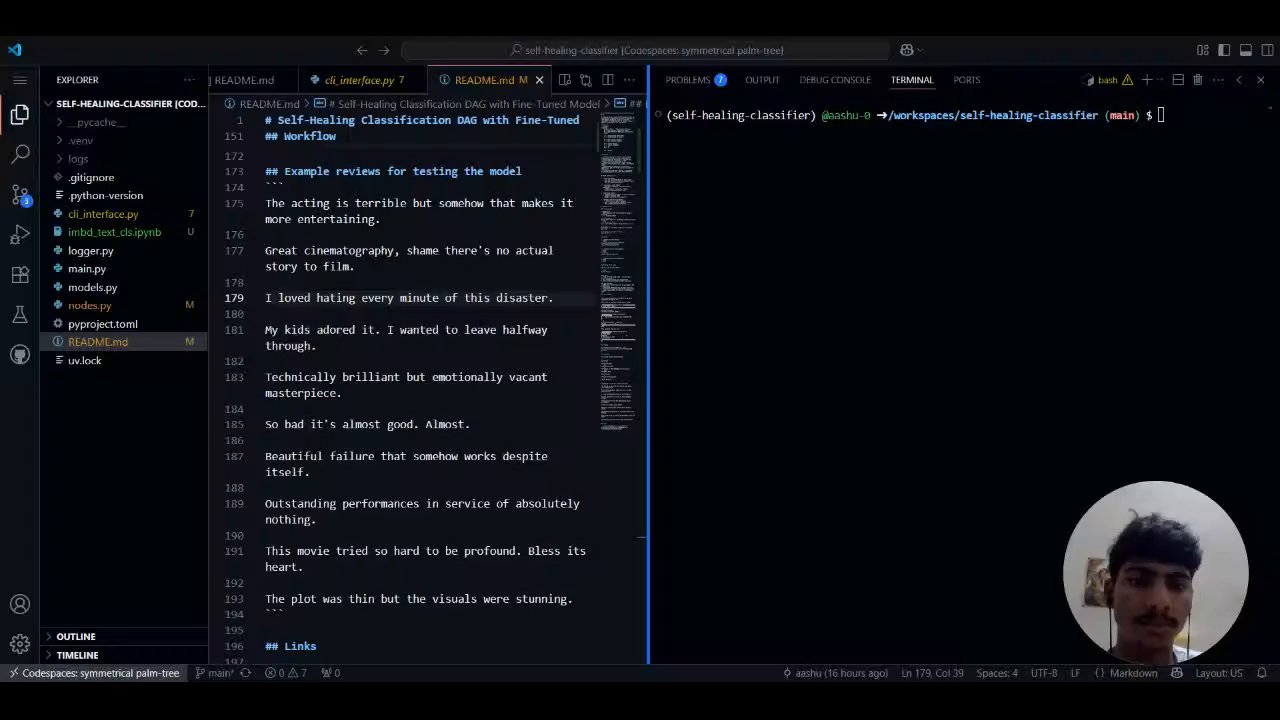Toggle bottom panel visibility

tap(1246, 50)
